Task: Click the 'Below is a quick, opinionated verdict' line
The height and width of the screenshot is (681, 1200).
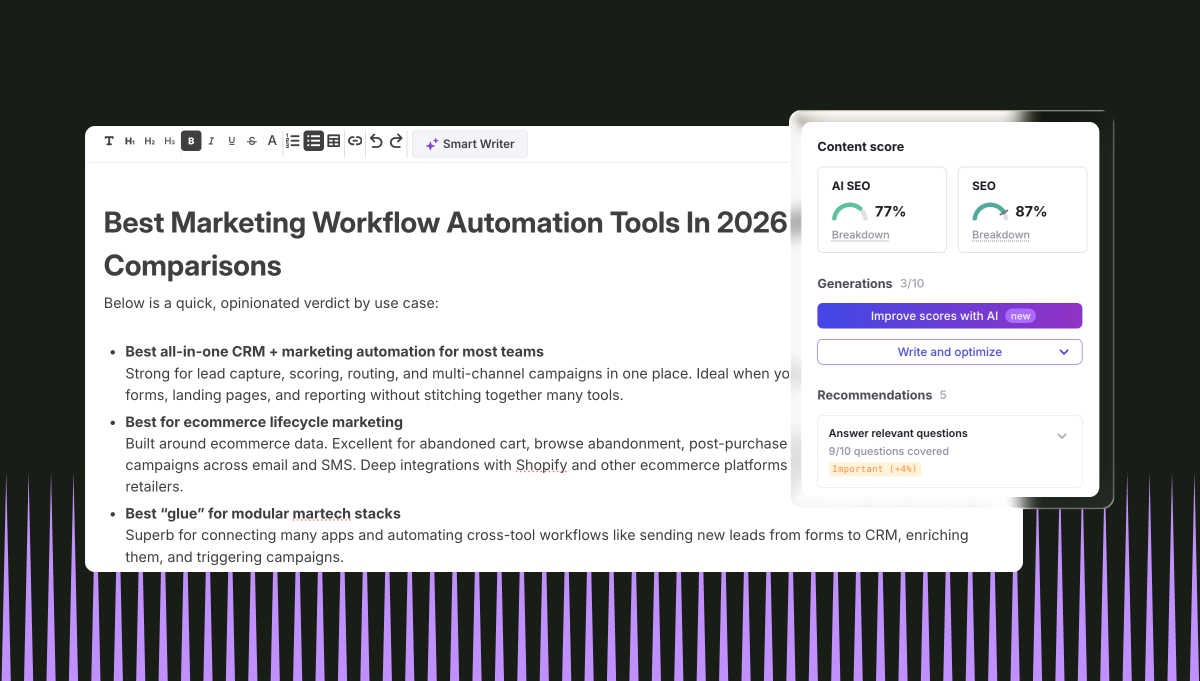Action: (271, 303)
